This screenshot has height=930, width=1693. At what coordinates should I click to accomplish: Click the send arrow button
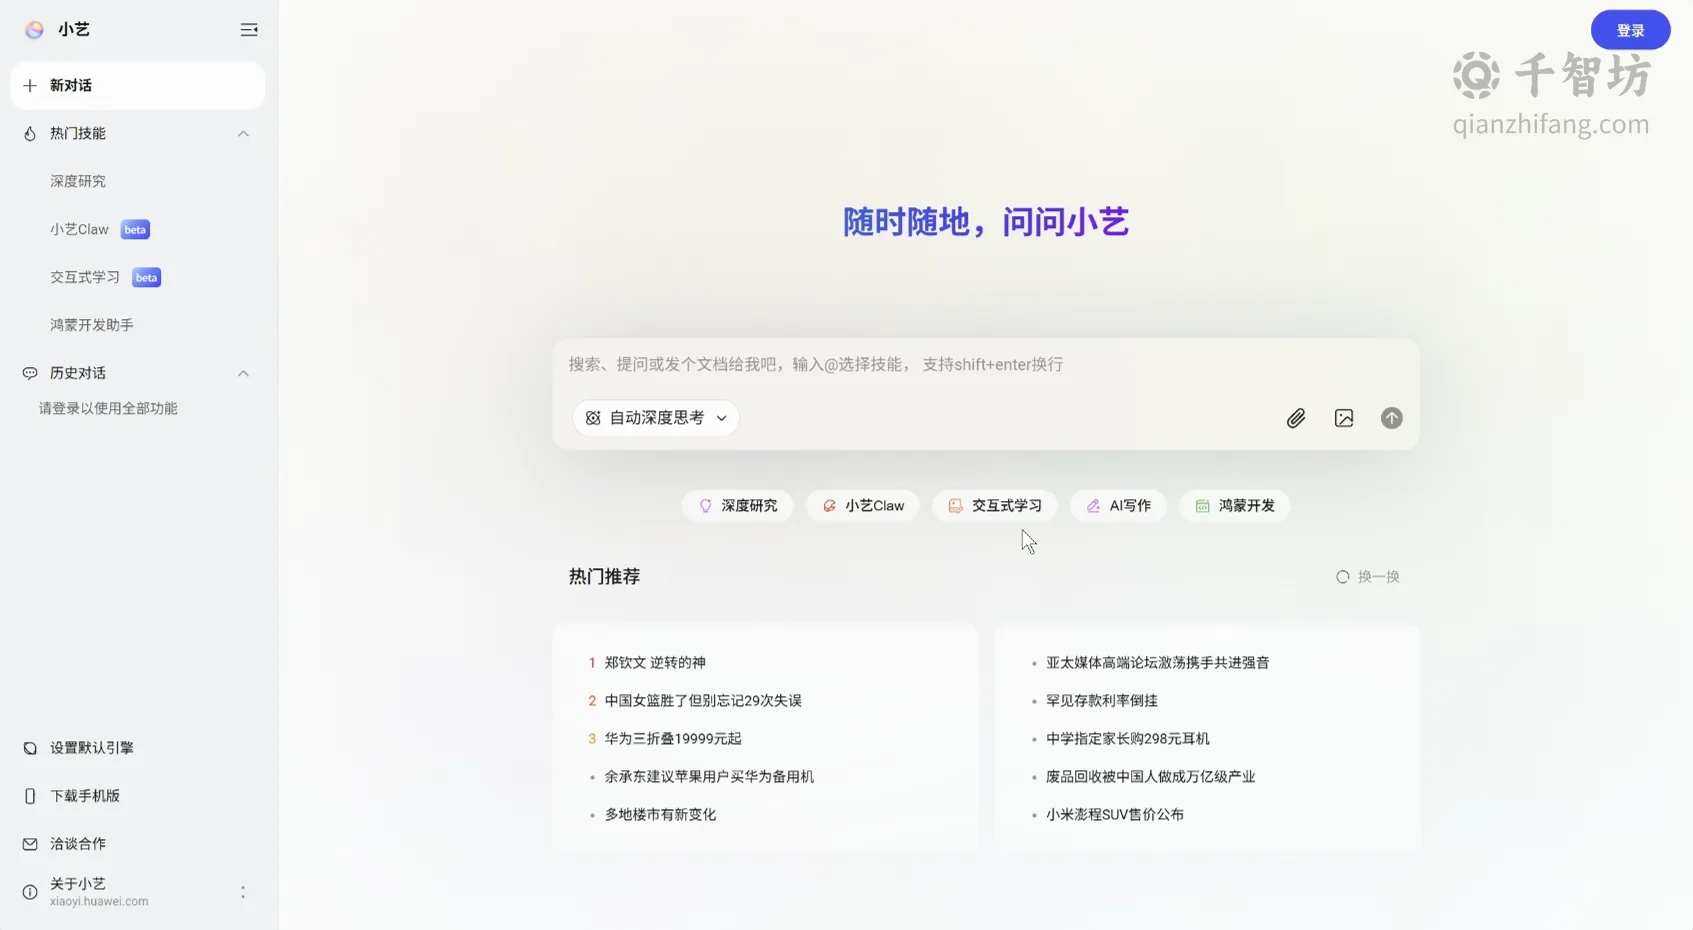tap(1392, 418)
